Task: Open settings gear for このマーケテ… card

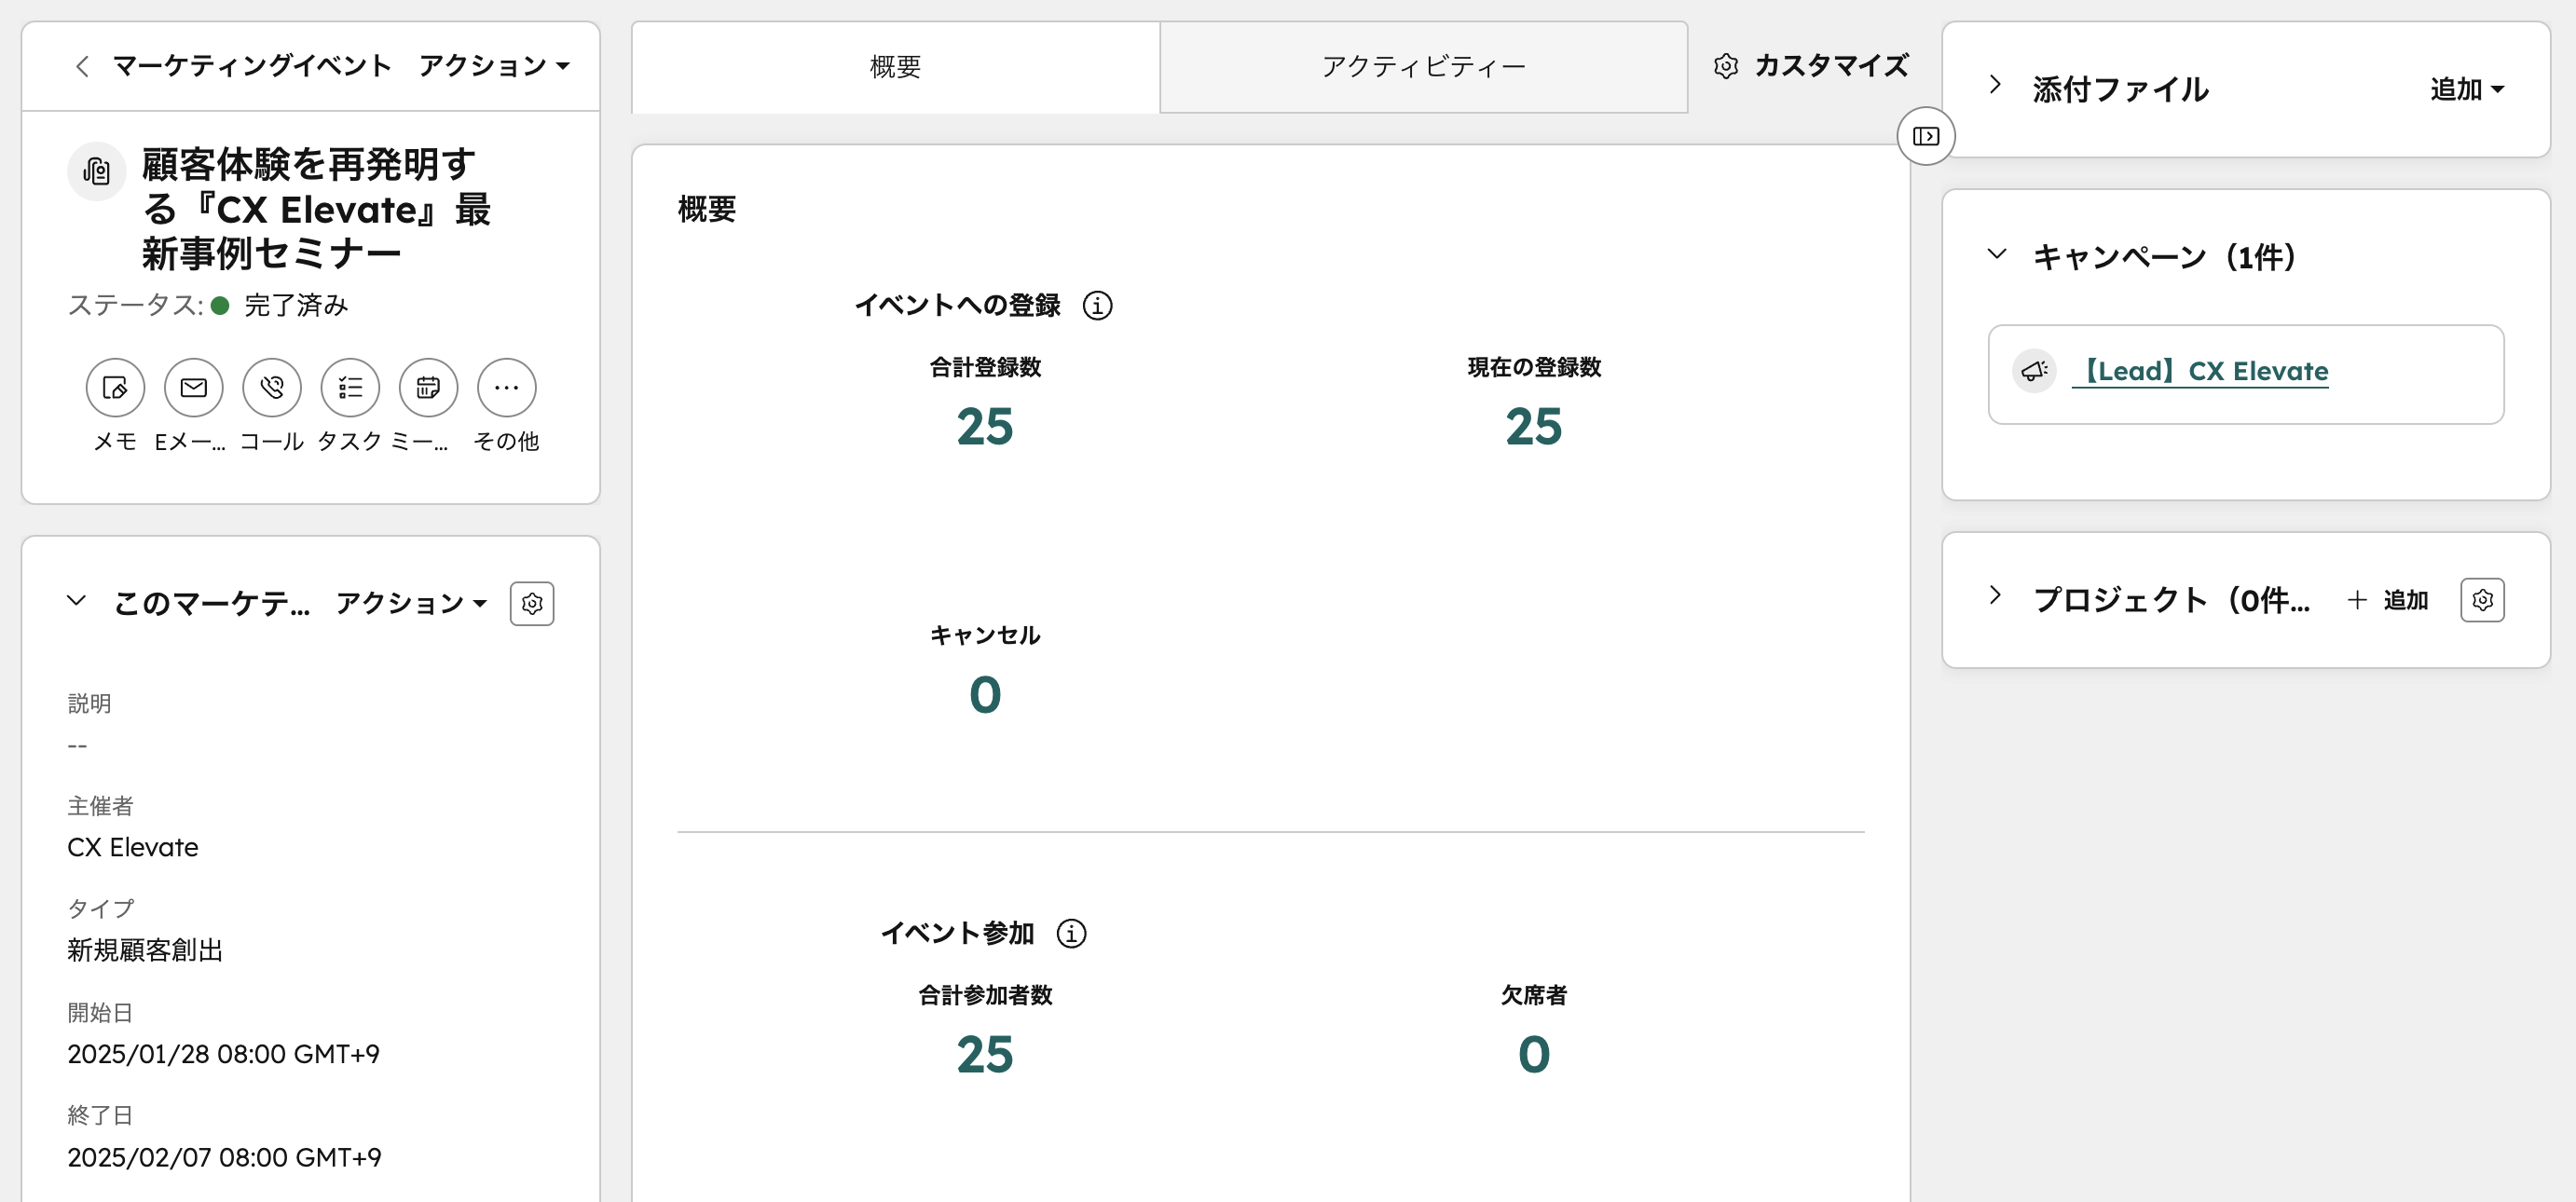Action: tap(532, 603)
